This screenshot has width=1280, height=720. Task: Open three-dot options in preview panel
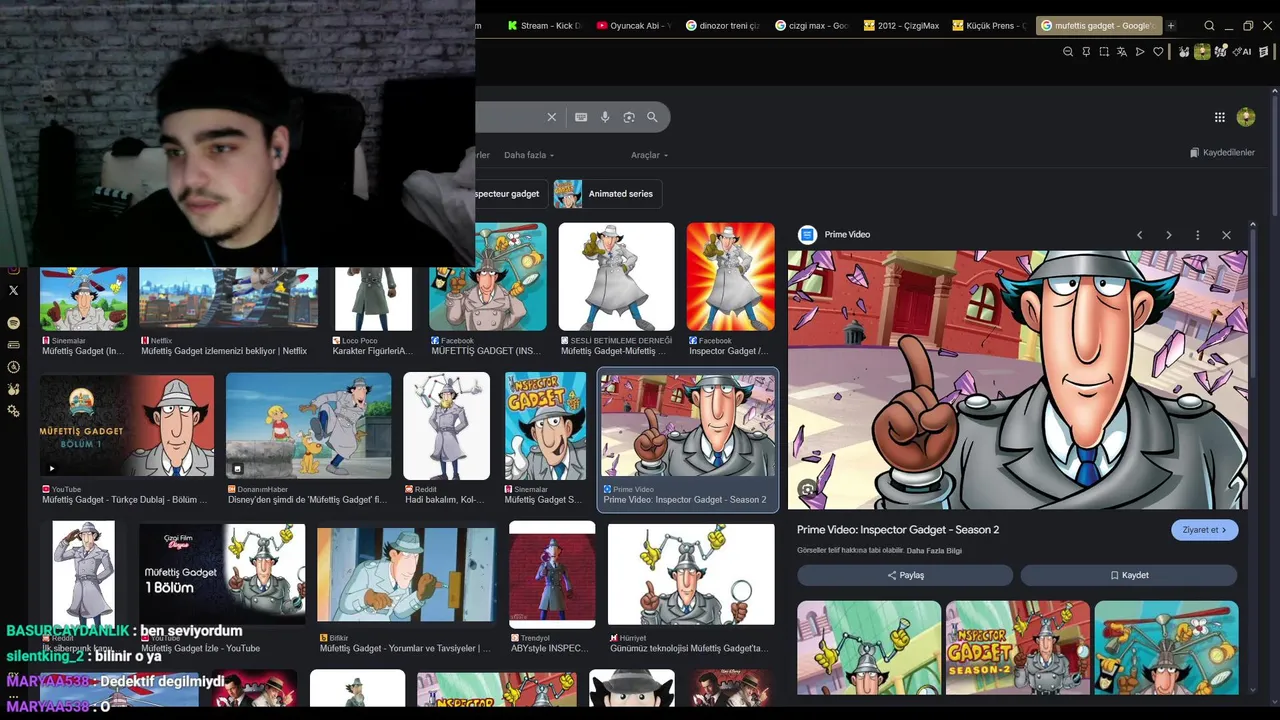point(1197,235)
